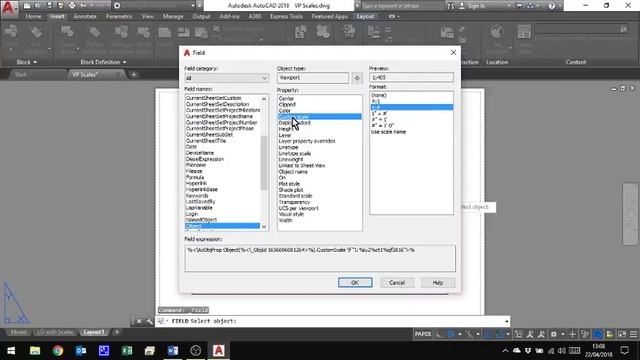The image size is (640, 360).
Task: Select 'Linked to Sheet View' property
Action: 302,165
